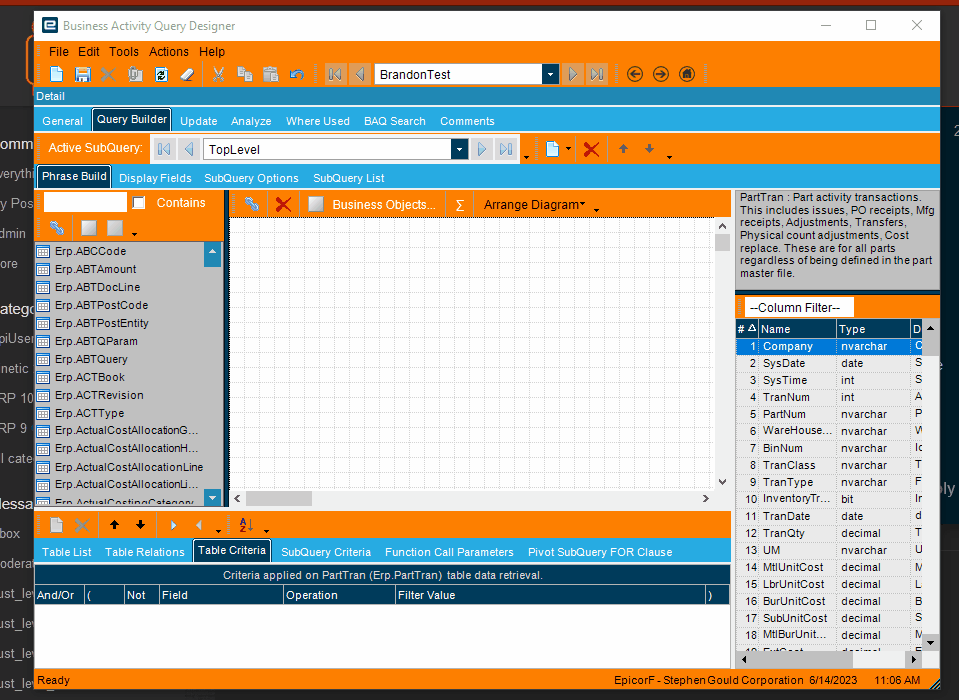Click red X delete icon in diagram toolbar
The height and width of the screenshot is (700, 959).
pos(283,204)
